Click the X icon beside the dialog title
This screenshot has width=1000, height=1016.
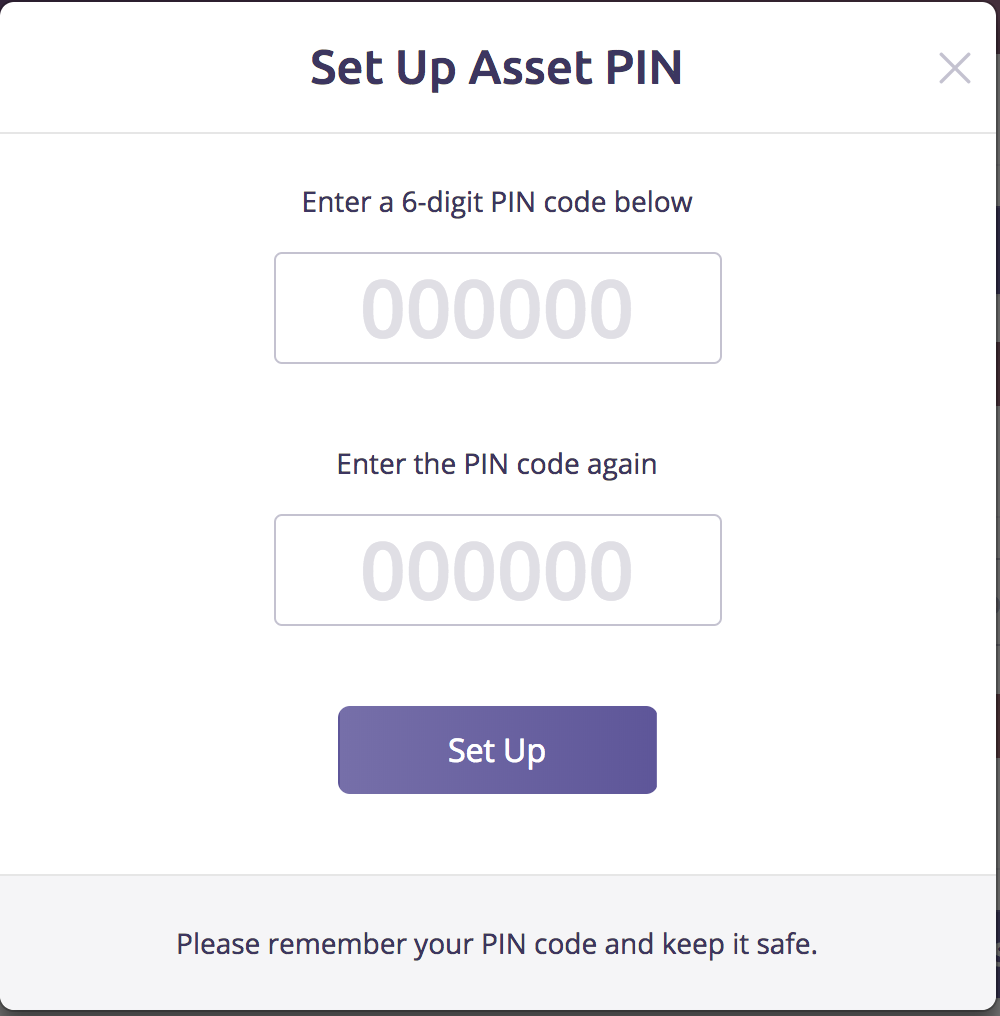(x=954, y=68)
